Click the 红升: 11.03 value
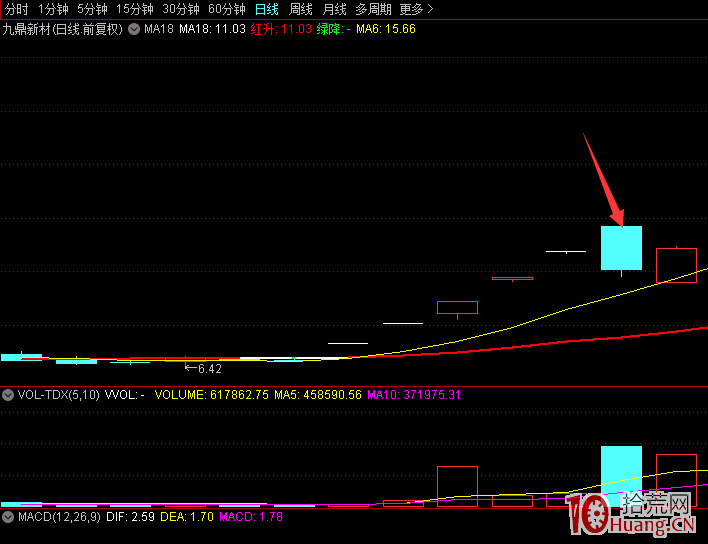Screen dimensions: 708x544 point(281,29)
